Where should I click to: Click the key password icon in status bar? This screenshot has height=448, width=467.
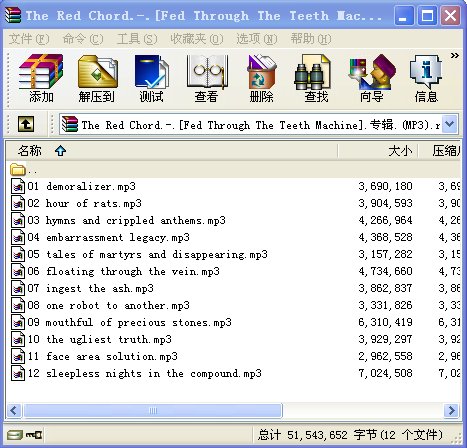coord(34,435)
